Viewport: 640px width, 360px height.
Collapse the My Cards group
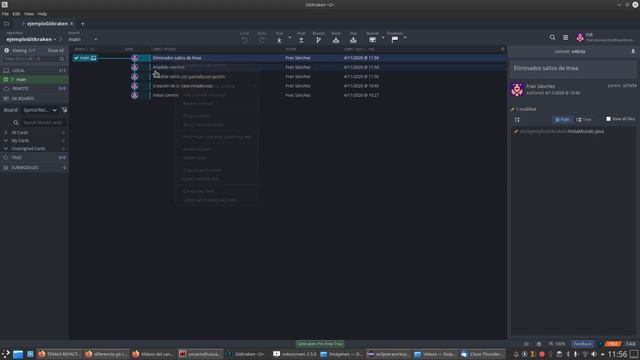34,140
